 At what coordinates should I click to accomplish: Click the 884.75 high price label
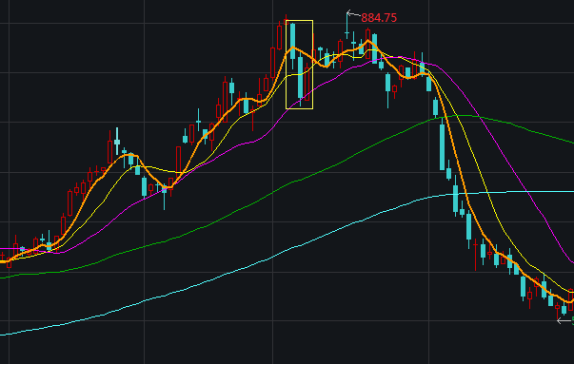click(x=379, y=18)
